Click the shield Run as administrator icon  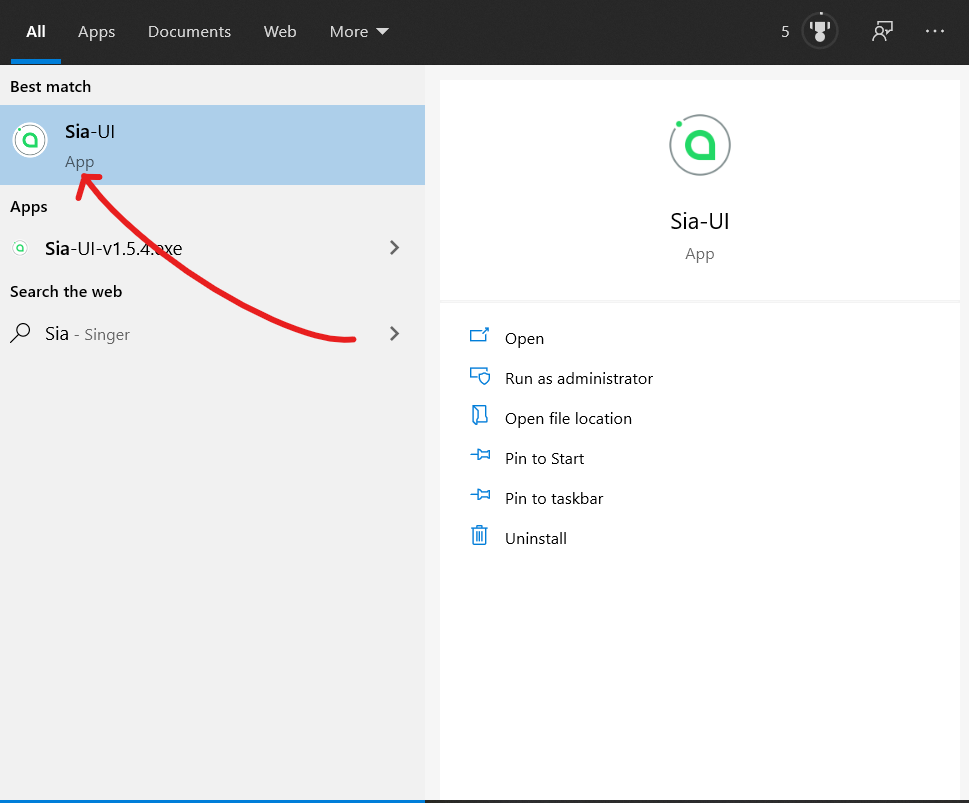(480, 376)
